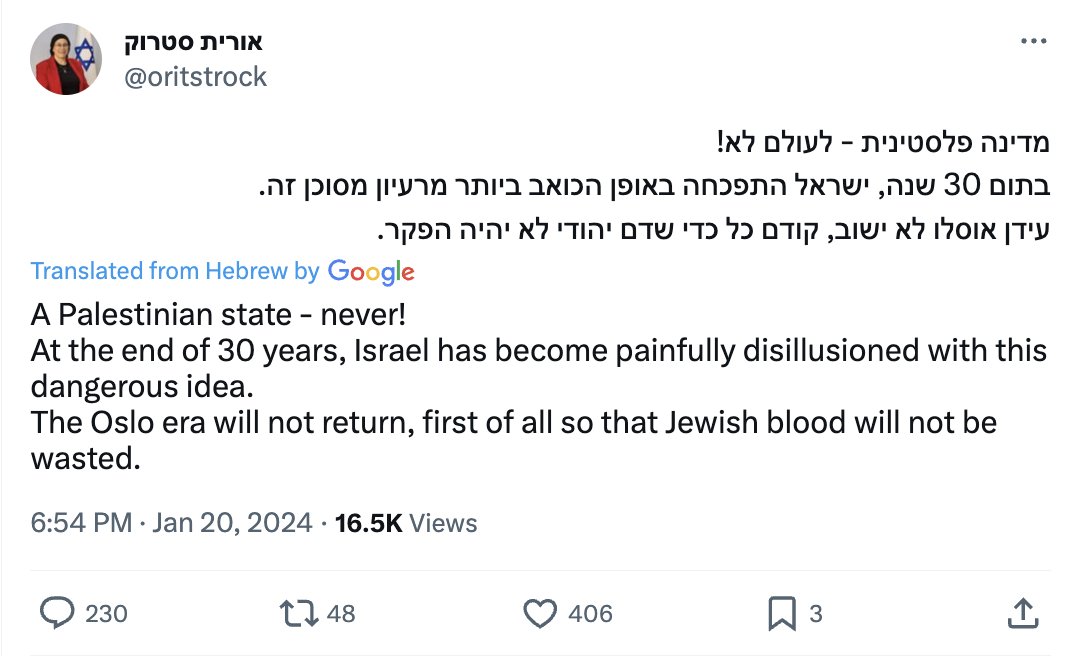The width and height of the screenshot is (1078, 656).
Task: Click the 406 likes count
Action: [590, 613]
